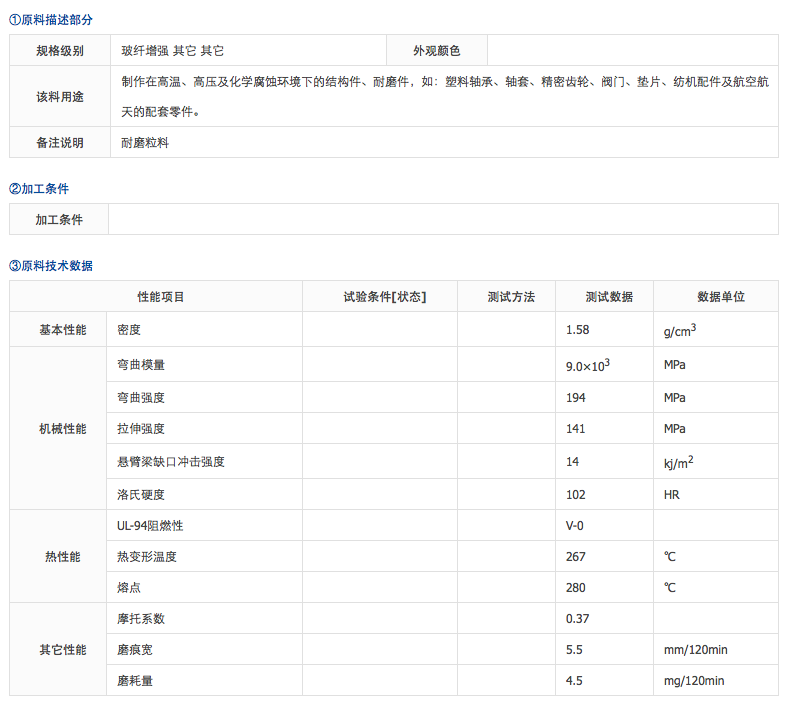Click the ③原料技术数据 section heading
792x703 pixels.
click(51, 265)
